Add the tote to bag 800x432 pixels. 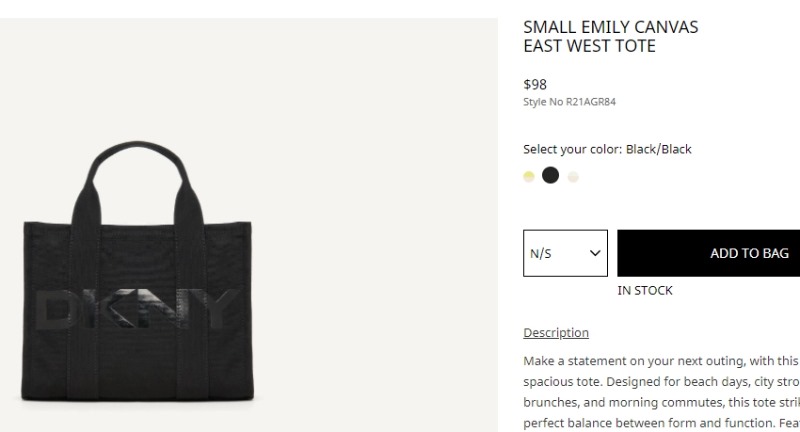(709, 253)
